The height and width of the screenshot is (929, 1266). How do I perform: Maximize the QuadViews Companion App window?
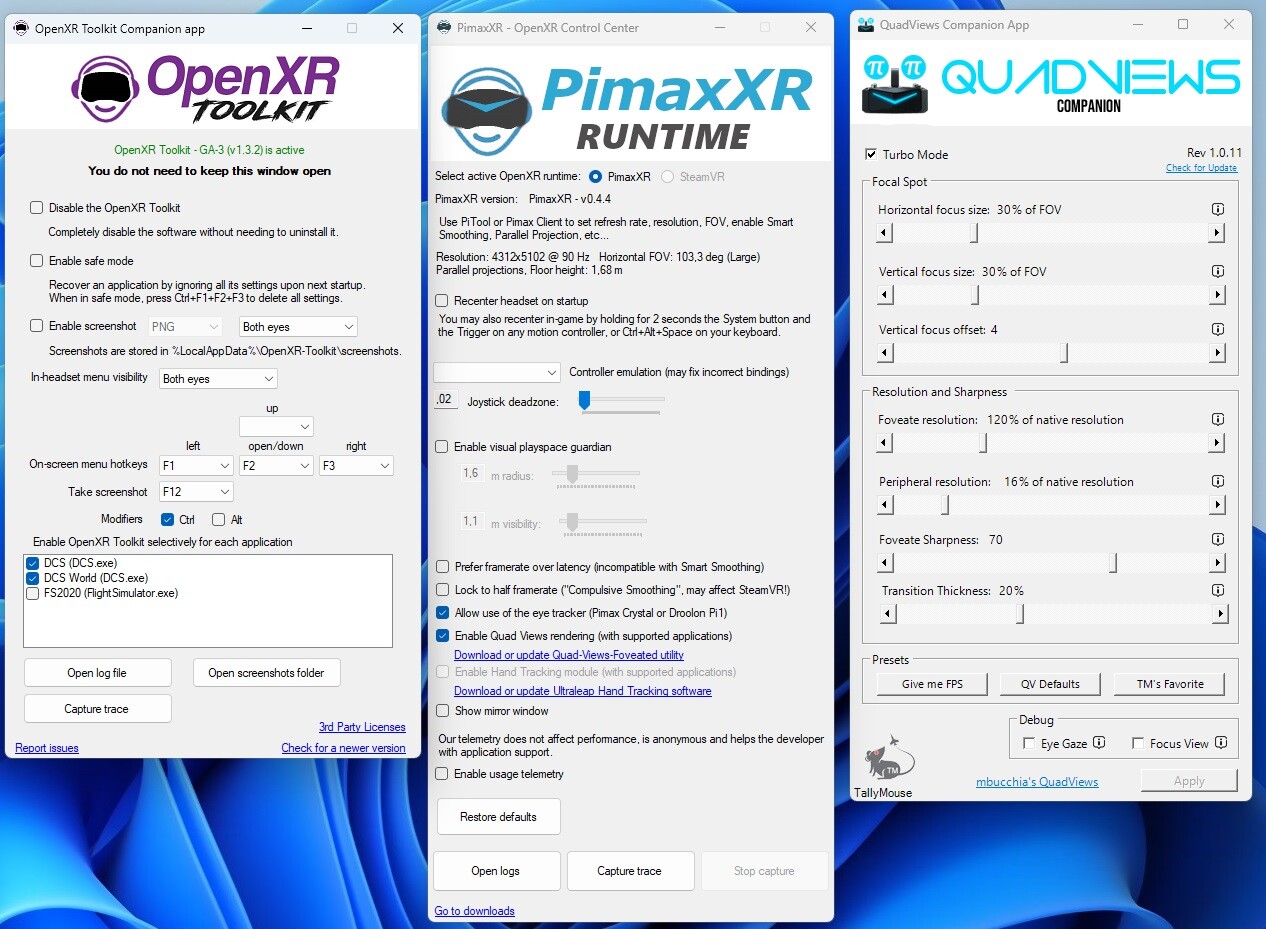(x=1183, y=25)
